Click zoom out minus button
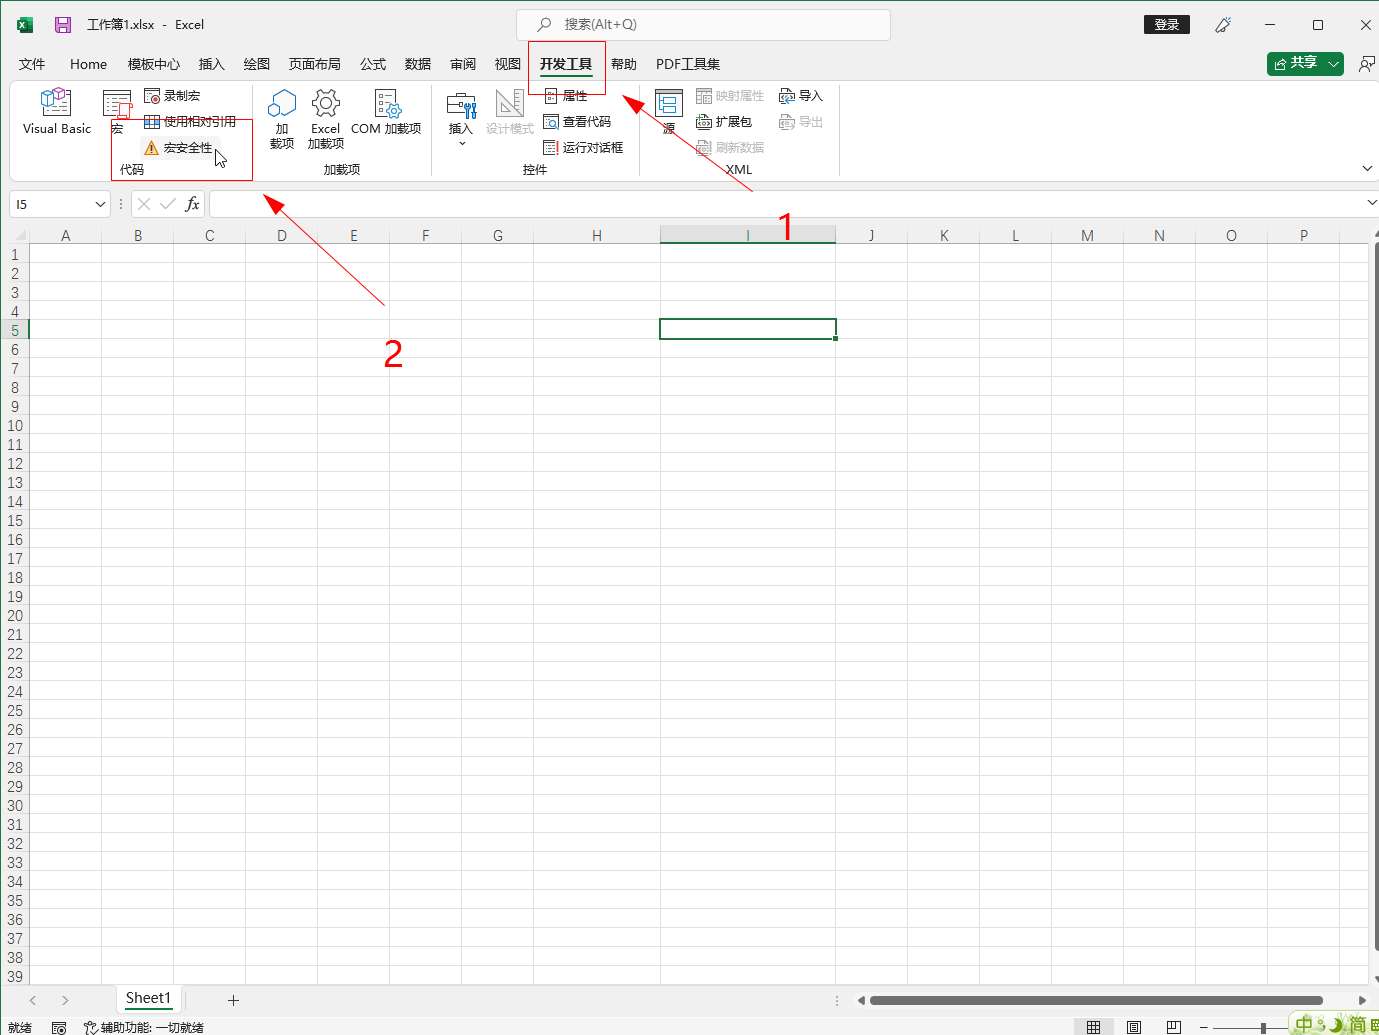1379x1035 pixels. coord(1204,1027)
